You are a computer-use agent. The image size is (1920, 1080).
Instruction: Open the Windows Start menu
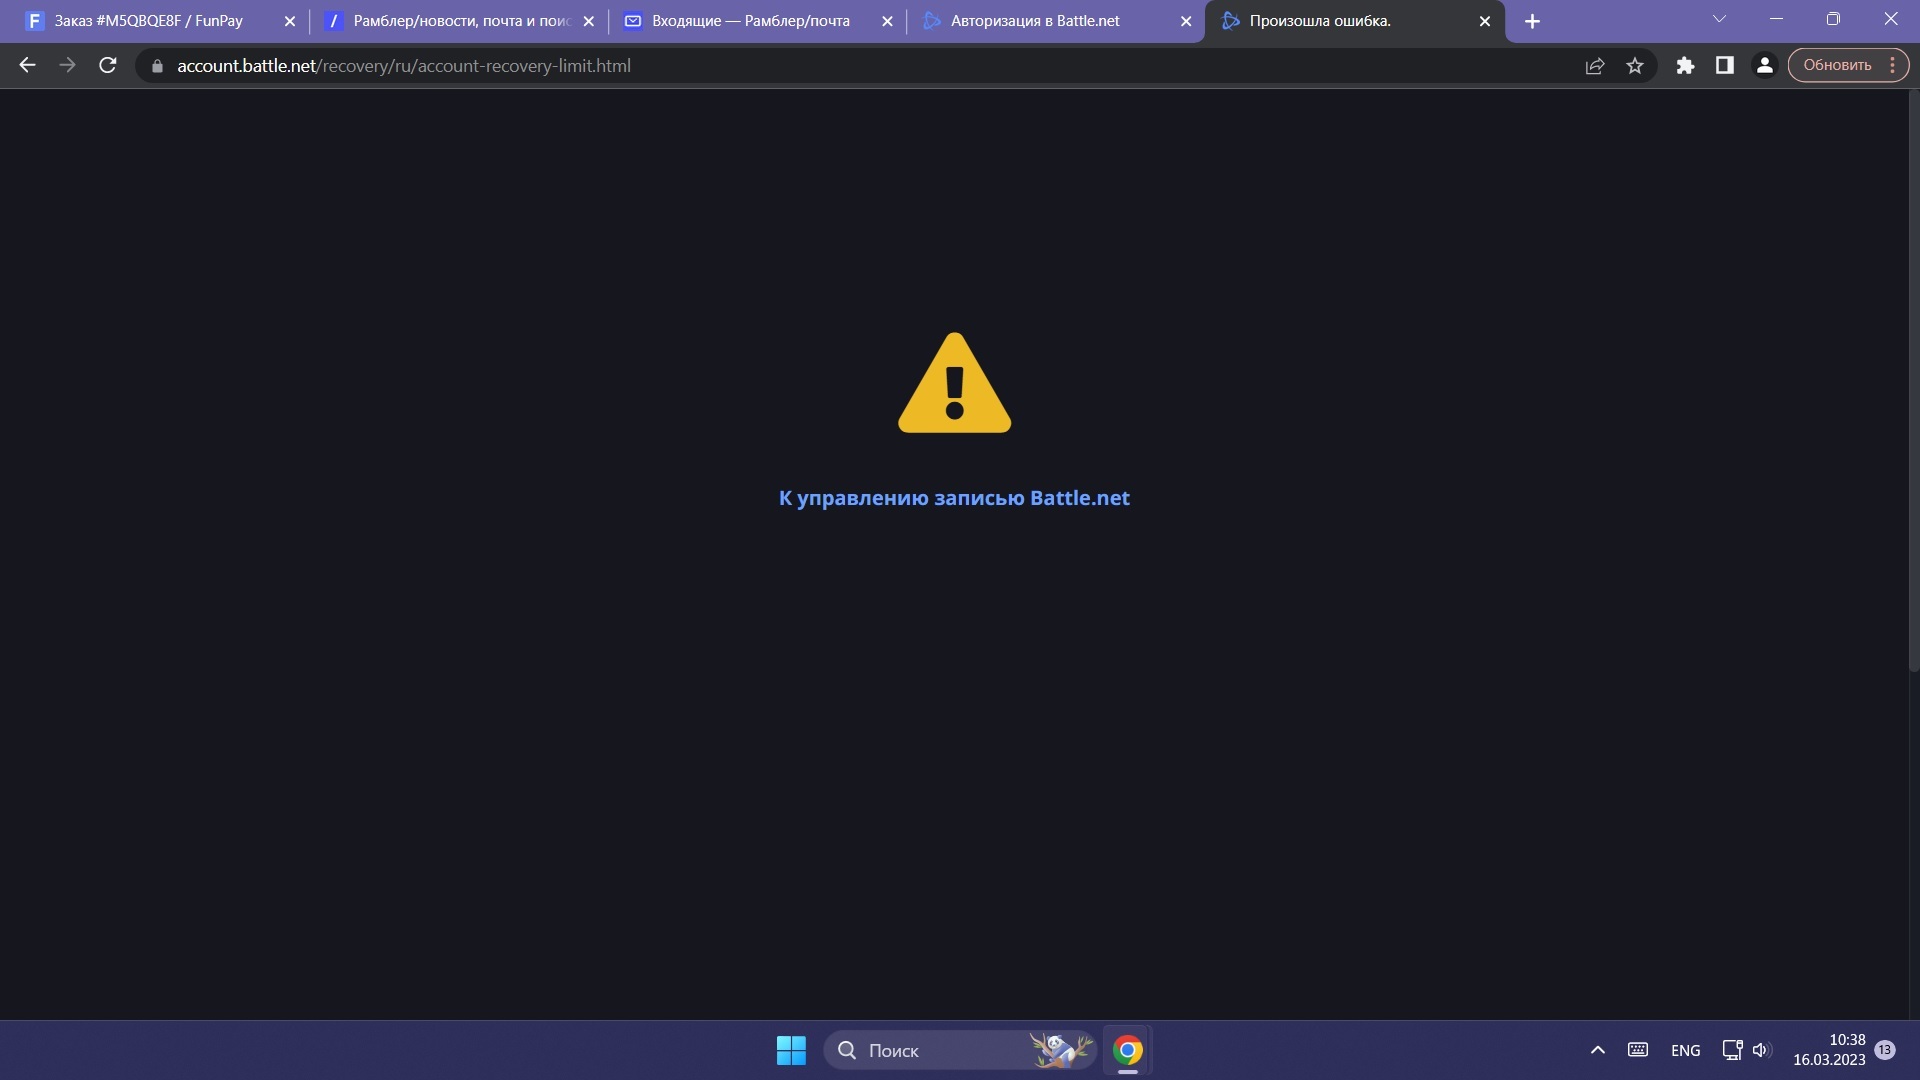point(791,1050)
